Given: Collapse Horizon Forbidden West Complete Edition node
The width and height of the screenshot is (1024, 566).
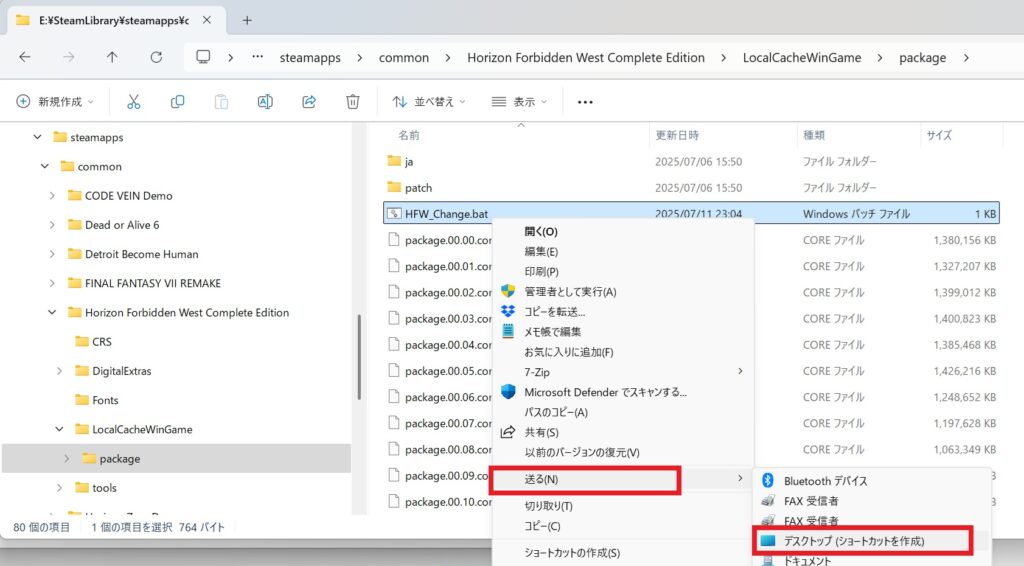Looking at the screenshot, I should pyautogui.click(x=52, y=313).
